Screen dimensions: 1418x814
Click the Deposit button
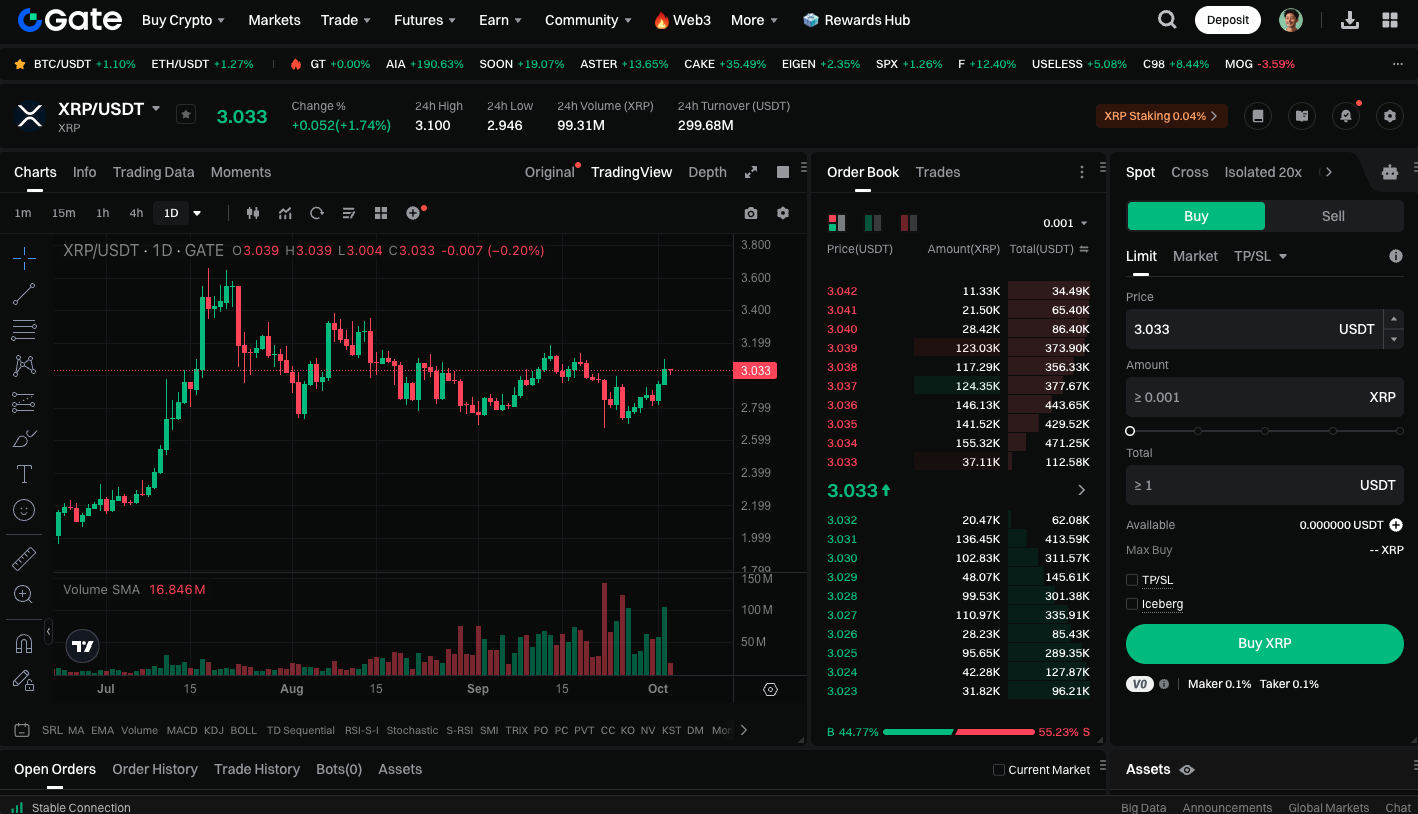(1227, 20)
